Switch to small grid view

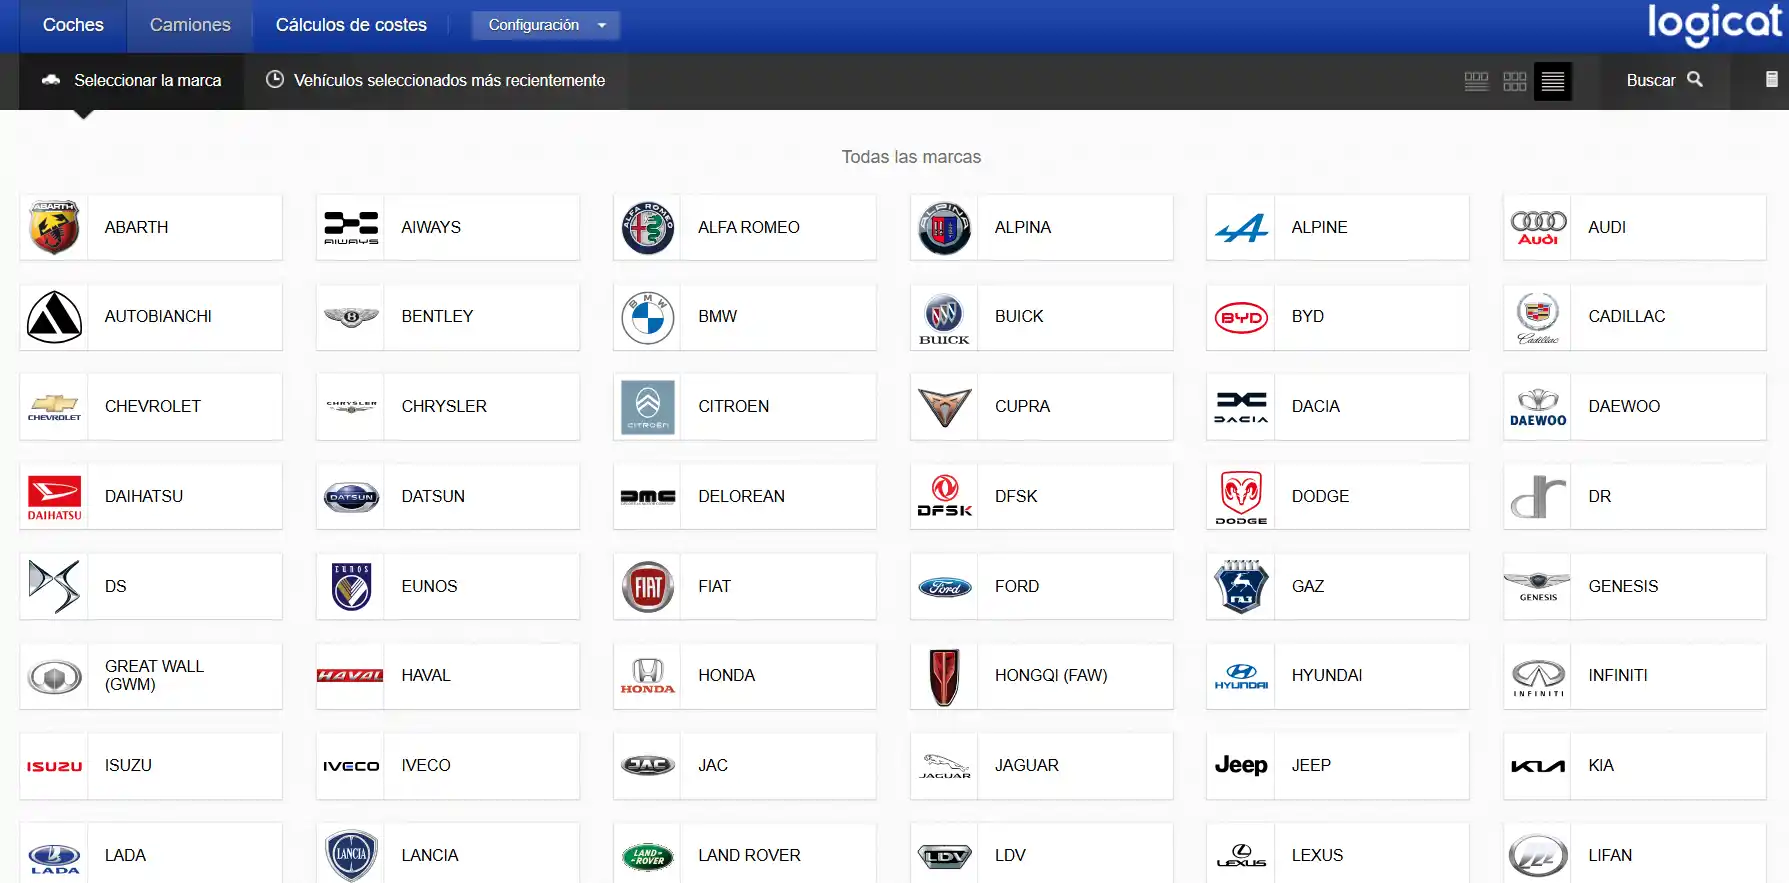(1515, 81)
